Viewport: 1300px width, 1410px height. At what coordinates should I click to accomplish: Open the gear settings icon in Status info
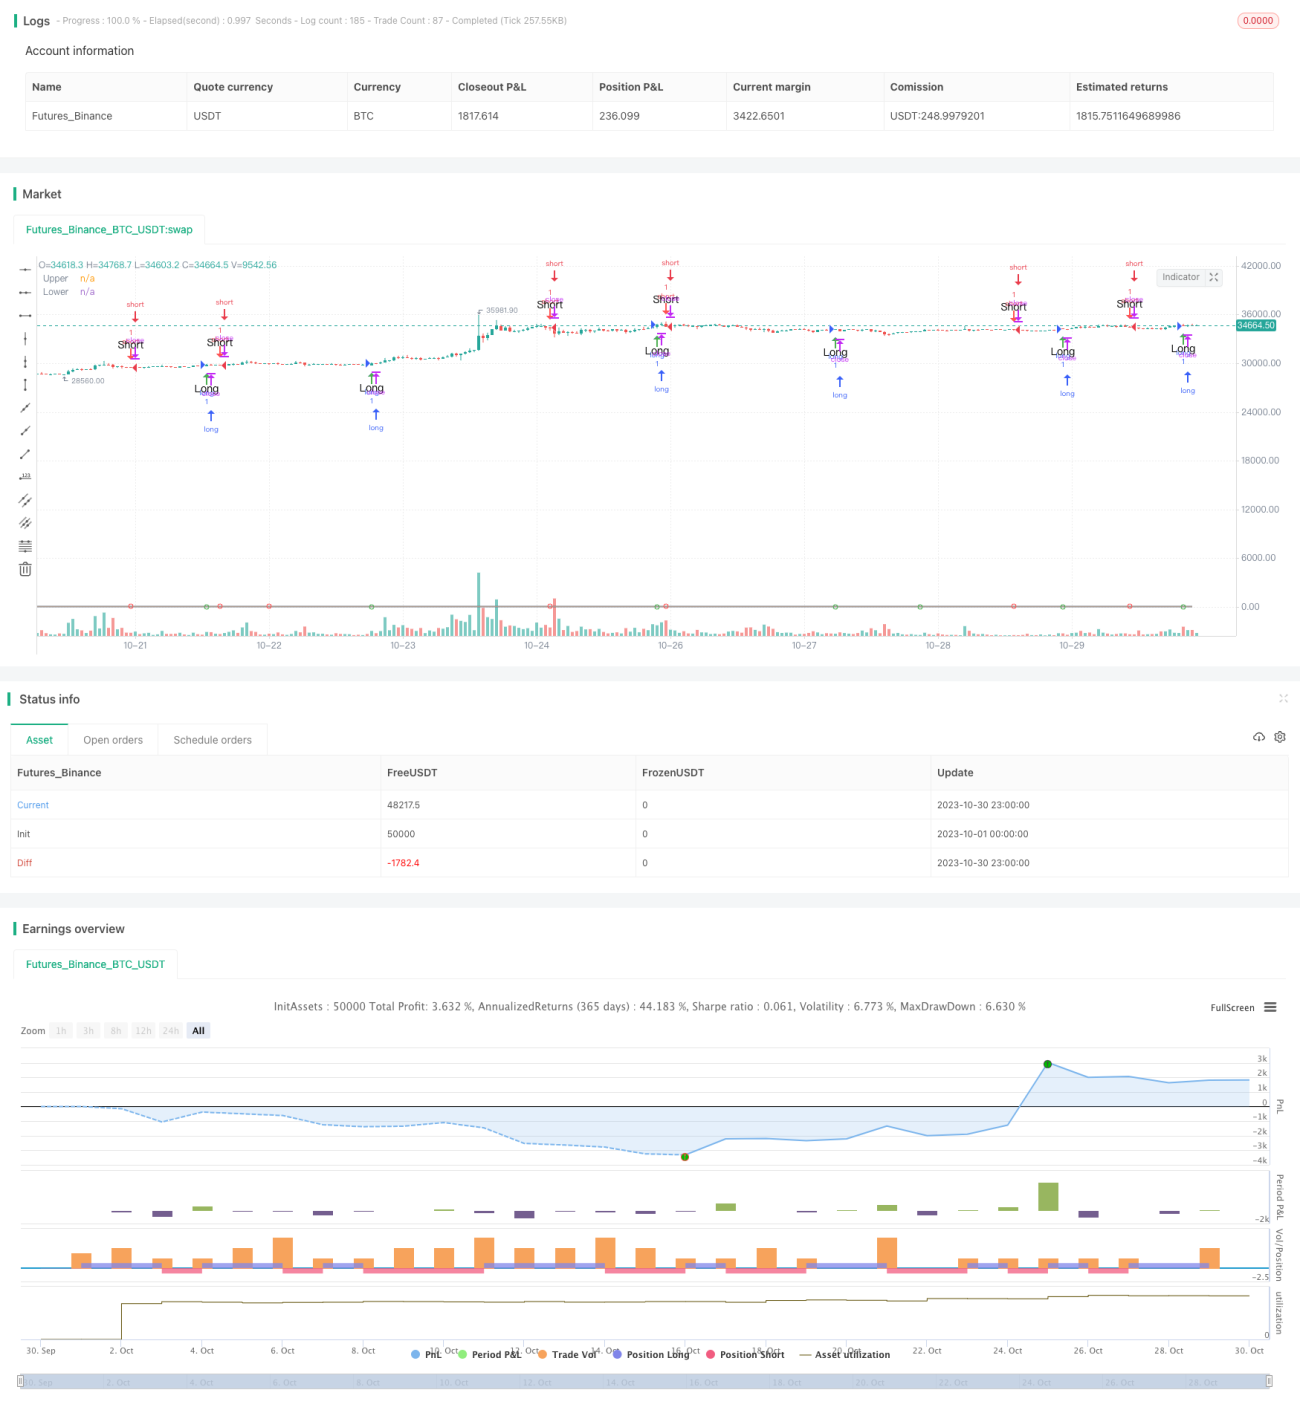[1280, 737]
